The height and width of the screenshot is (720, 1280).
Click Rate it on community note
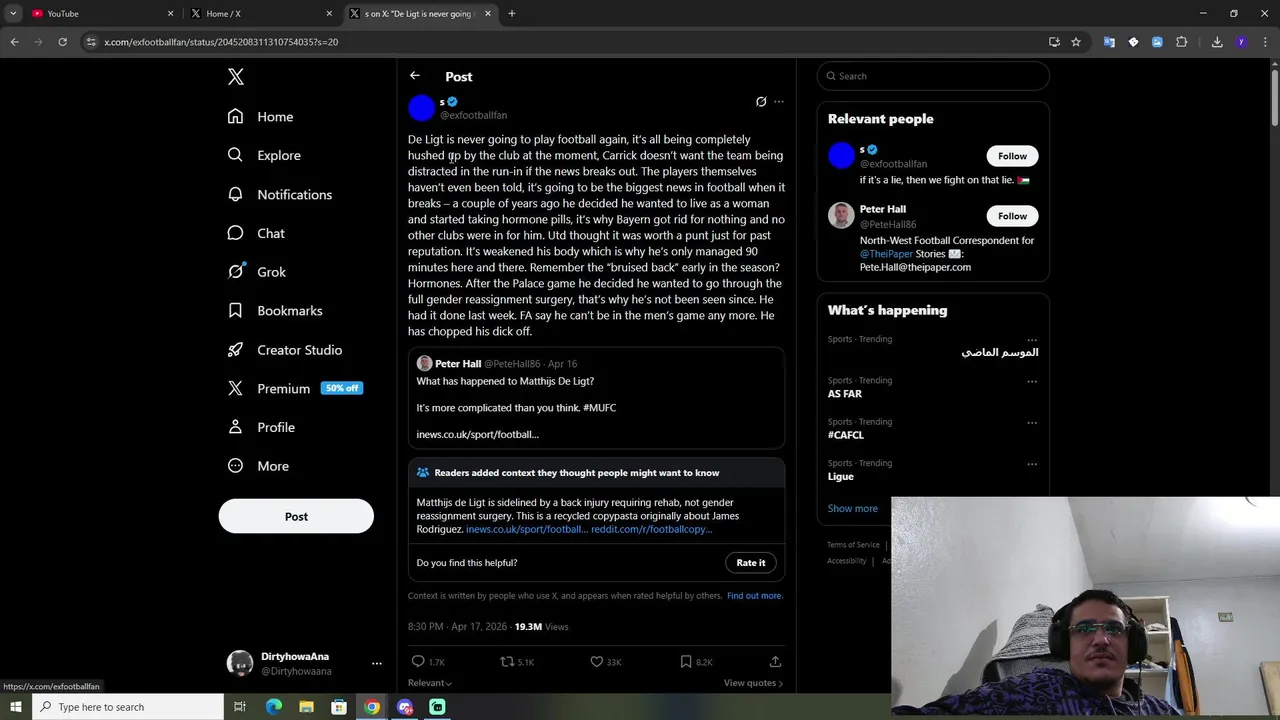(x=751, y=563)
